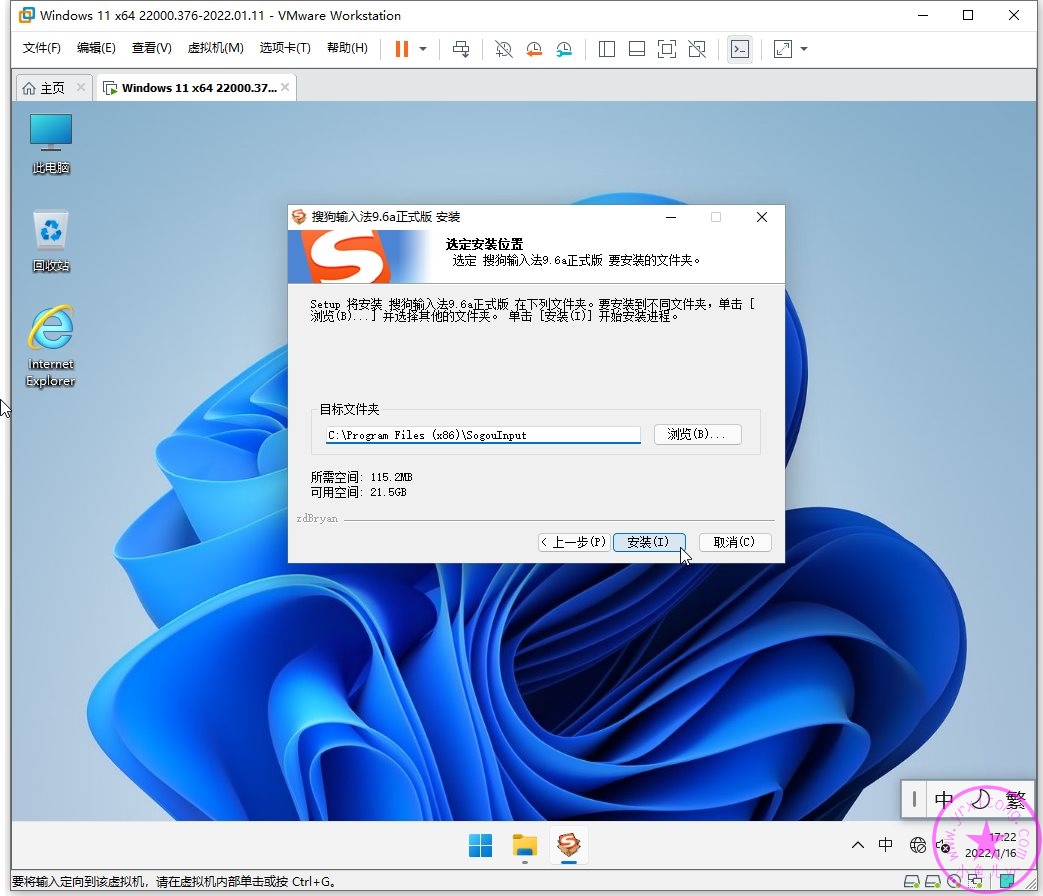1043x896 pixels.
Task: Open the Windows Start button
Action: point(480,845)
